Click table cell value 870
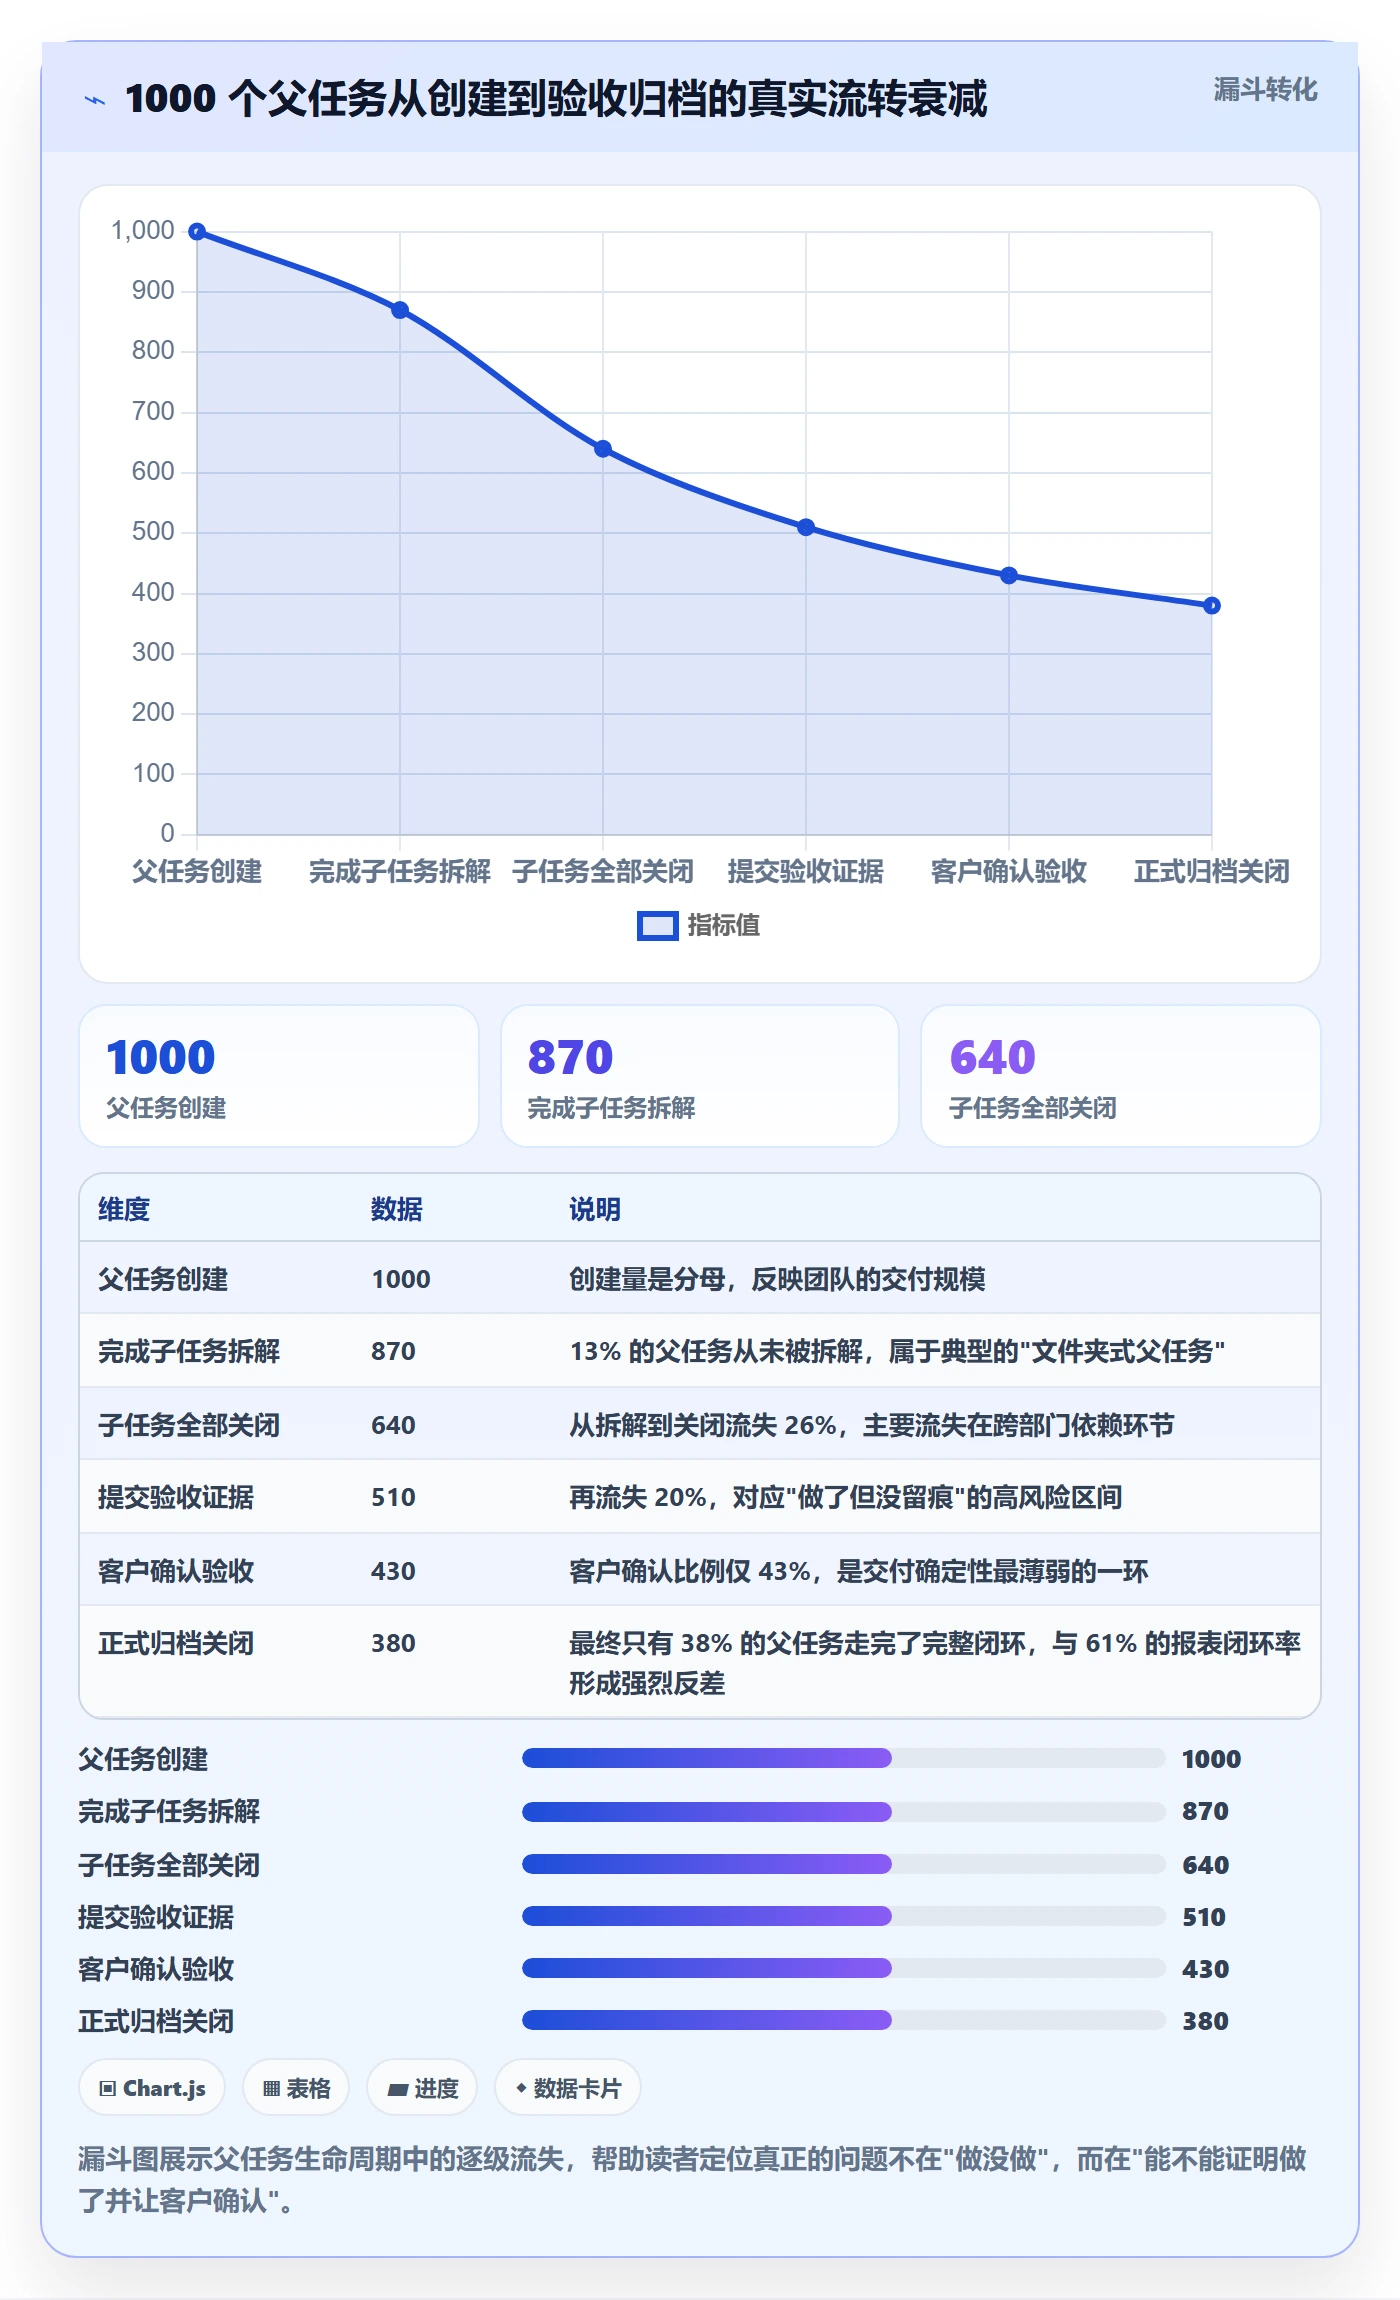 coord(393,1351)
